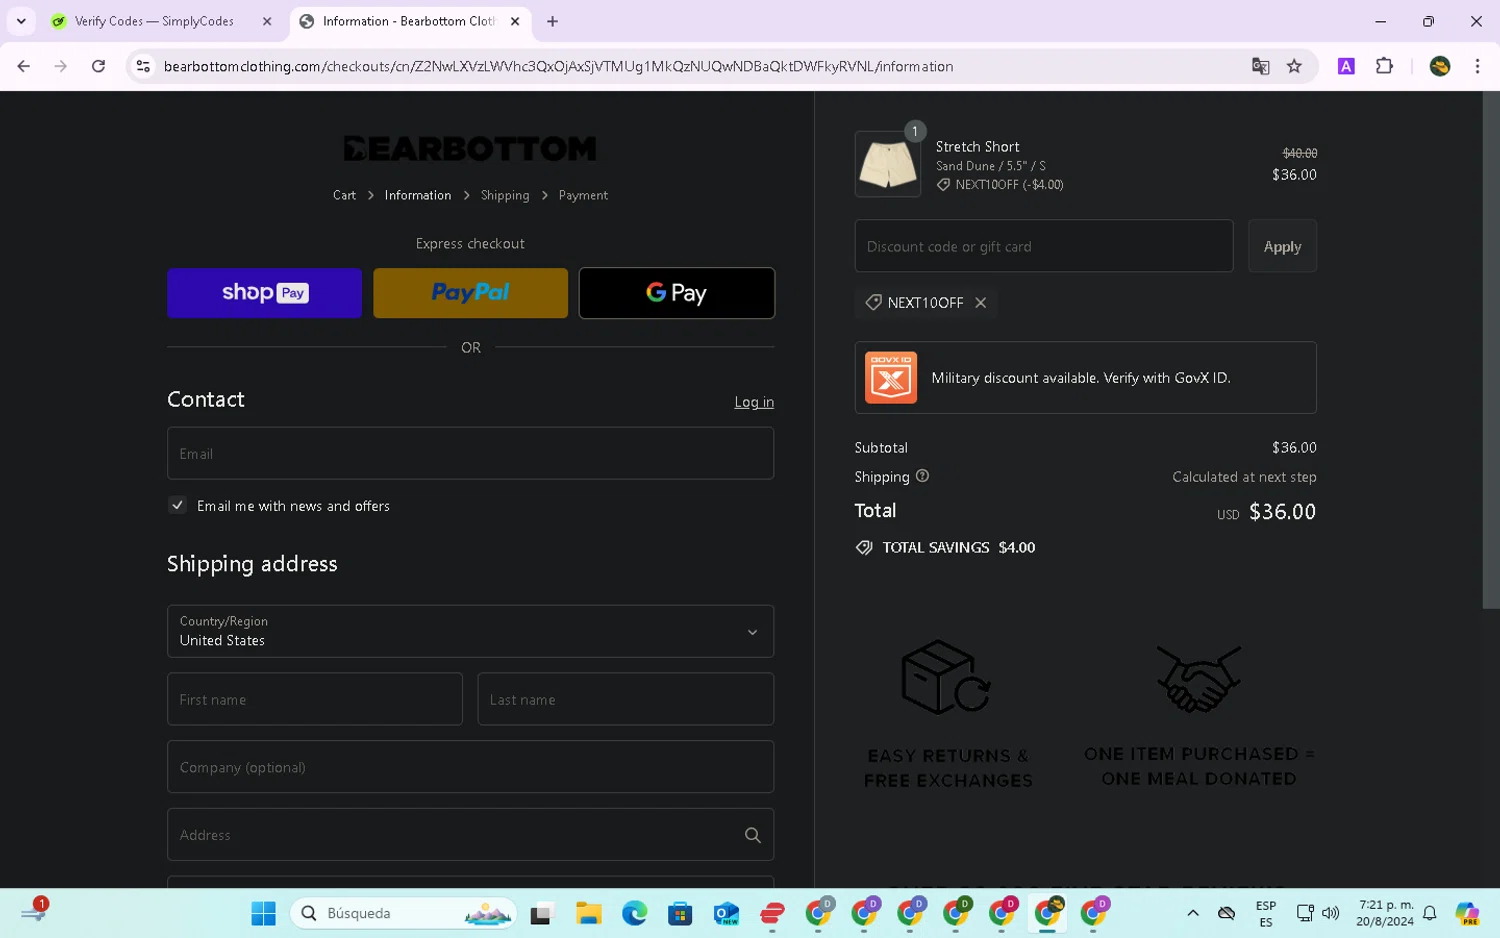
Task: Open Military discount GovX verification banner
Action: (1085, 378)
